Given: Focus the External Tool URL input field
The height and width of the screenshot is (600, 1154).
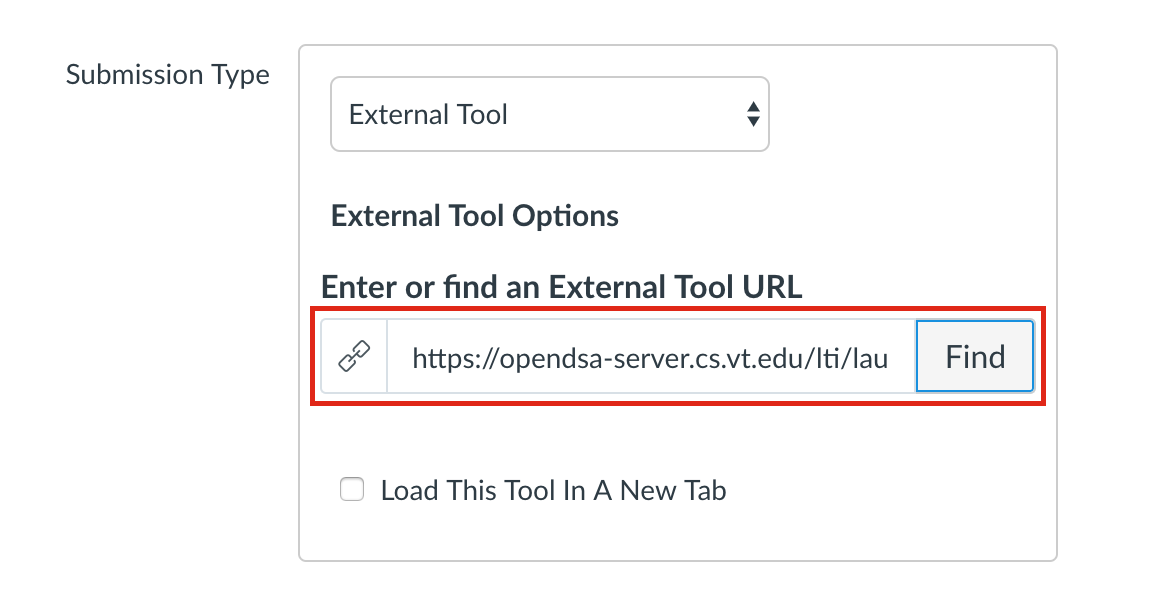Looking at the screenshot, I should click(651, 356).
